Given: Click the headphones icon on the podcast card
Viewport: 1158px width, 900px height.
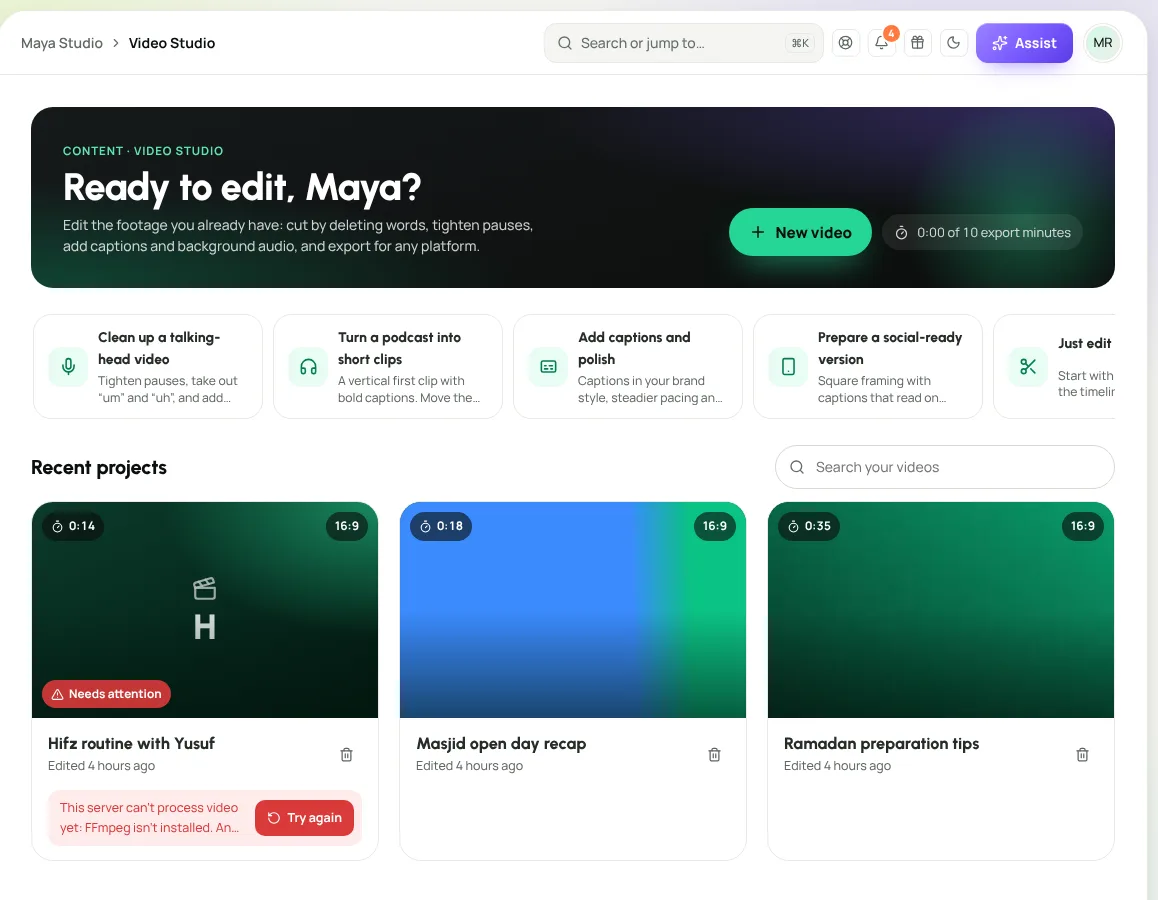Looking at the screenshot, I should [309, 366].
